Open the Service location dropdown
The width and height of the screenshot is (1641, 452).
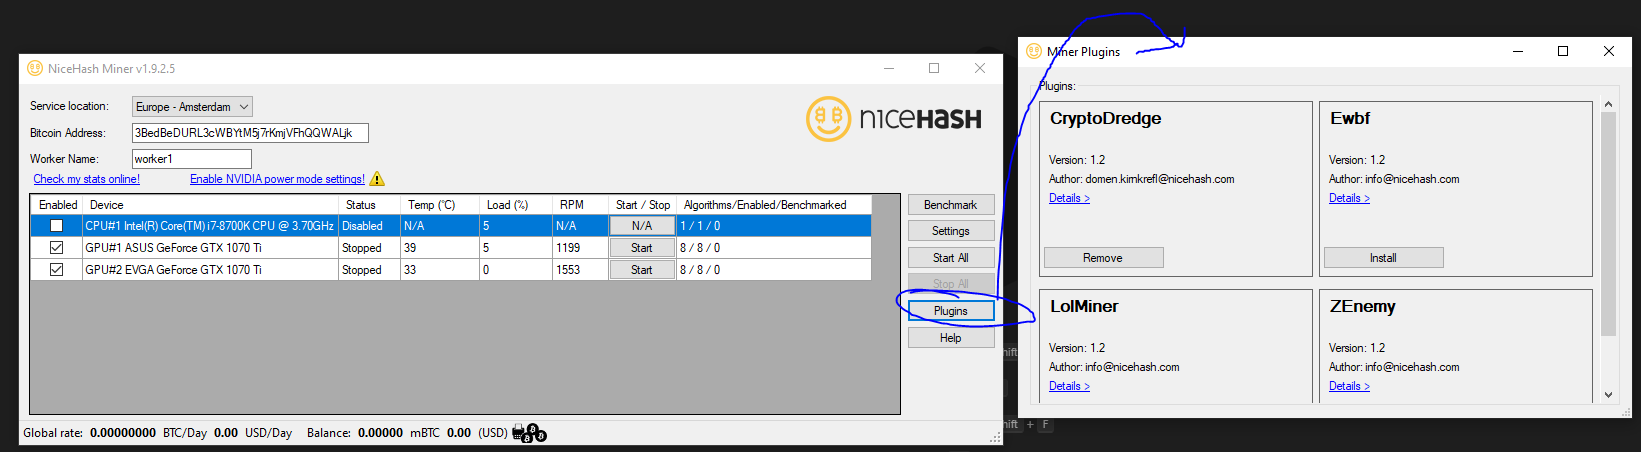click(192, 106)
